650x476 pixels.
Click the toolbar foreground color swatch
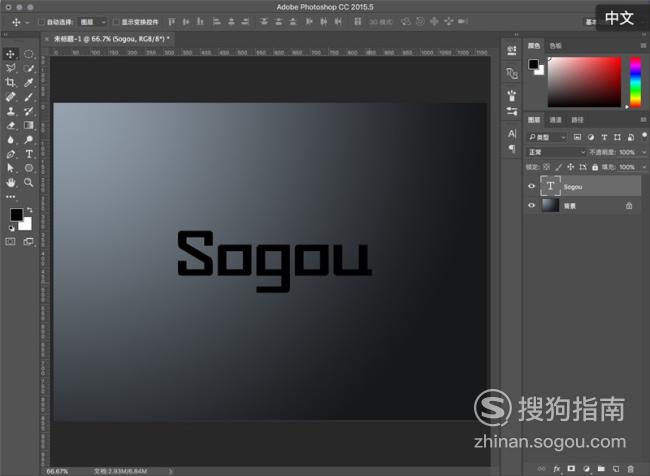[x=16, y=214]
